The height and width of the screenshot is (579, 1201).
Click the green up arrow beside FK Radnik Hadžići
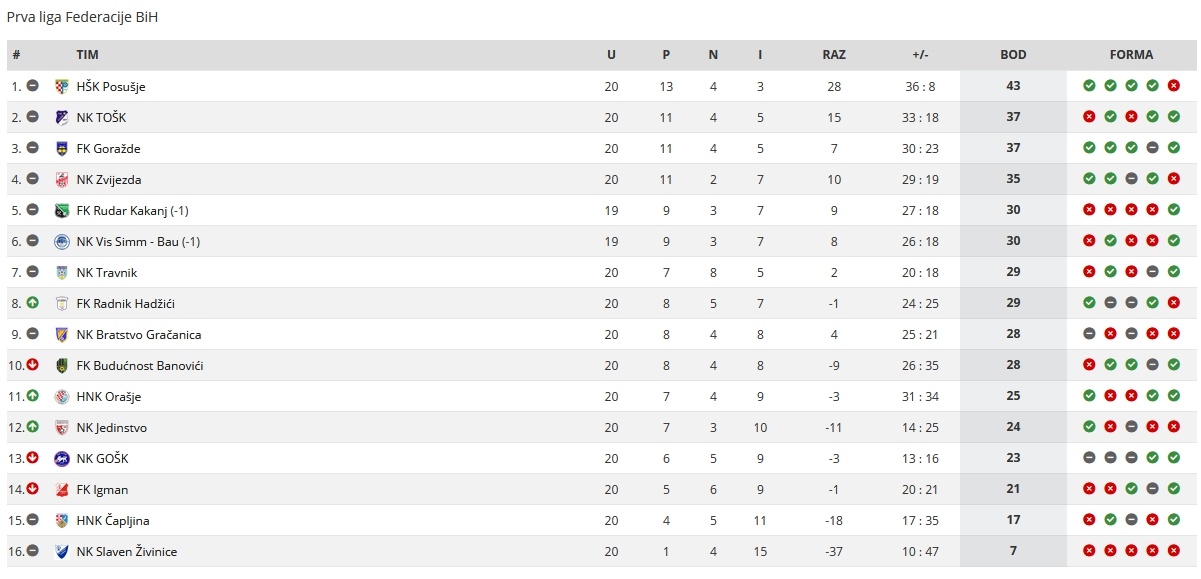(33, 303)
